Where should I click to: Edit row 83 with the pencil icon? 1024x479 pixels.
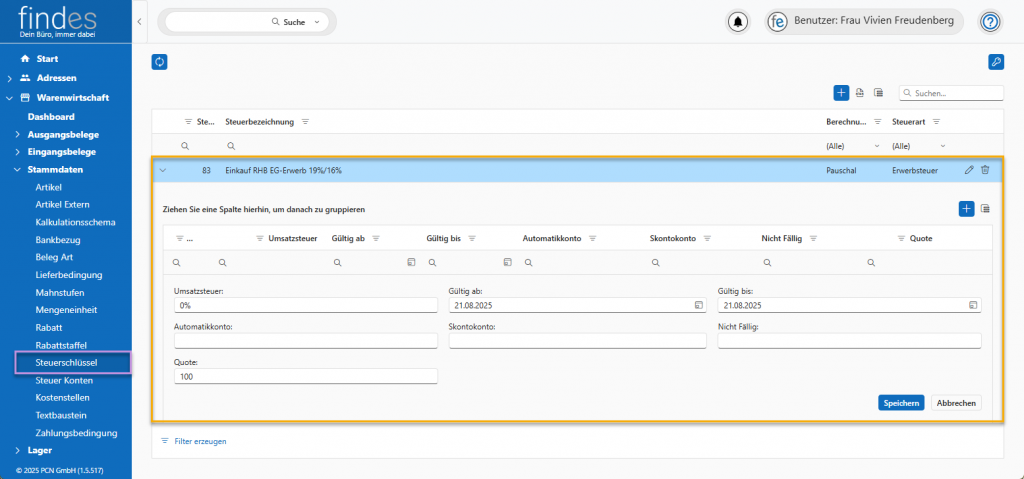tap(968, 170)
